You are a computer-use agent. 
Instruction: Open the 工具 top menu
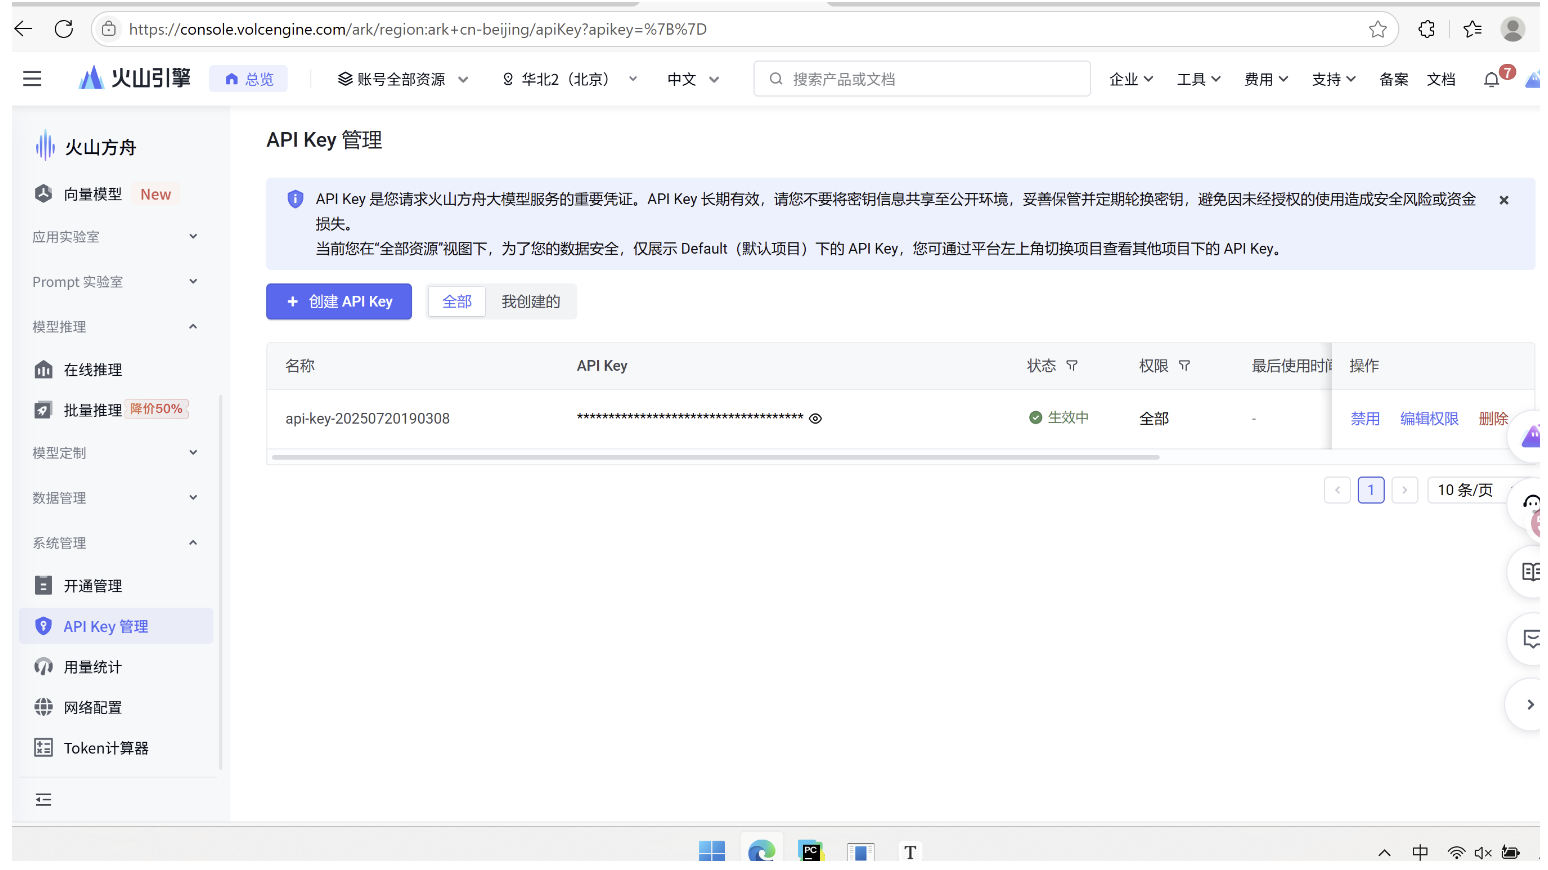1199,79
